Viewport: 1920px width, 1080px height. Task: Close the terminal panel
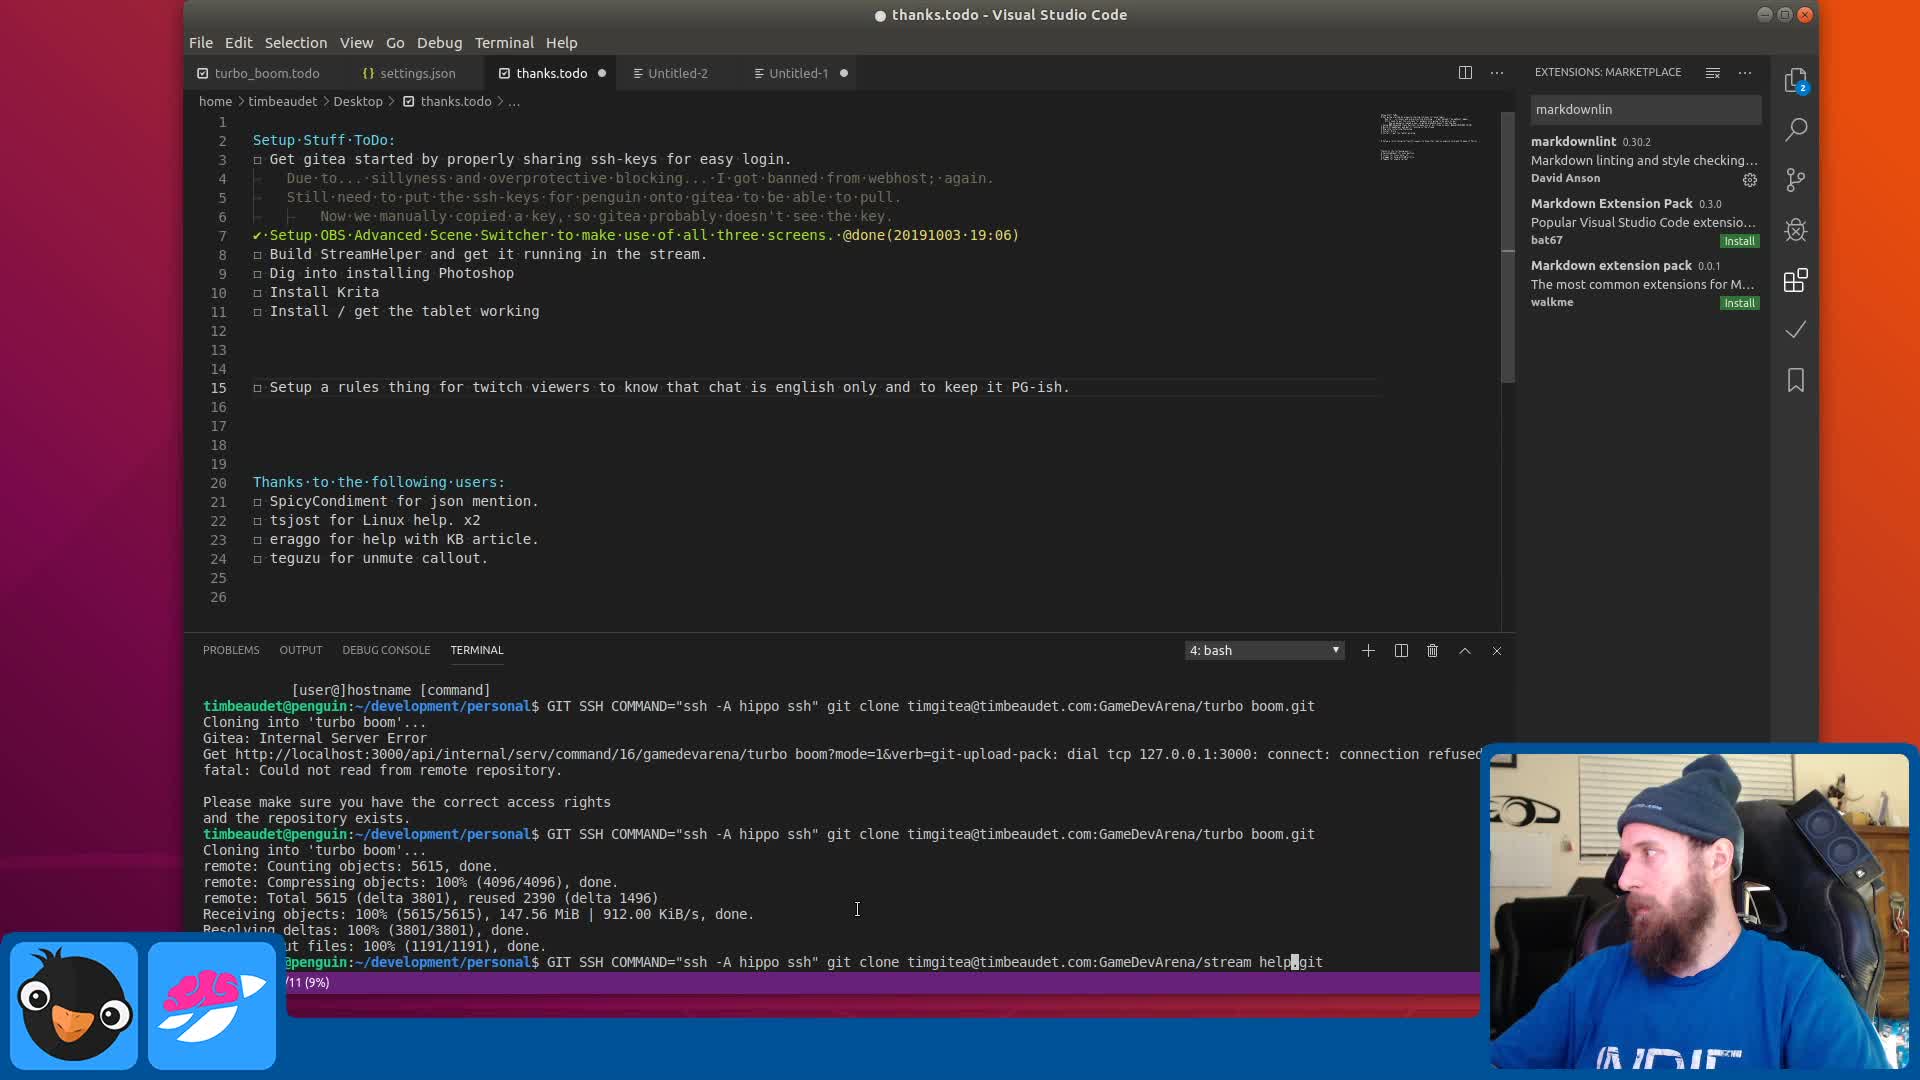pyautogui.click(x=1497, y=651)
